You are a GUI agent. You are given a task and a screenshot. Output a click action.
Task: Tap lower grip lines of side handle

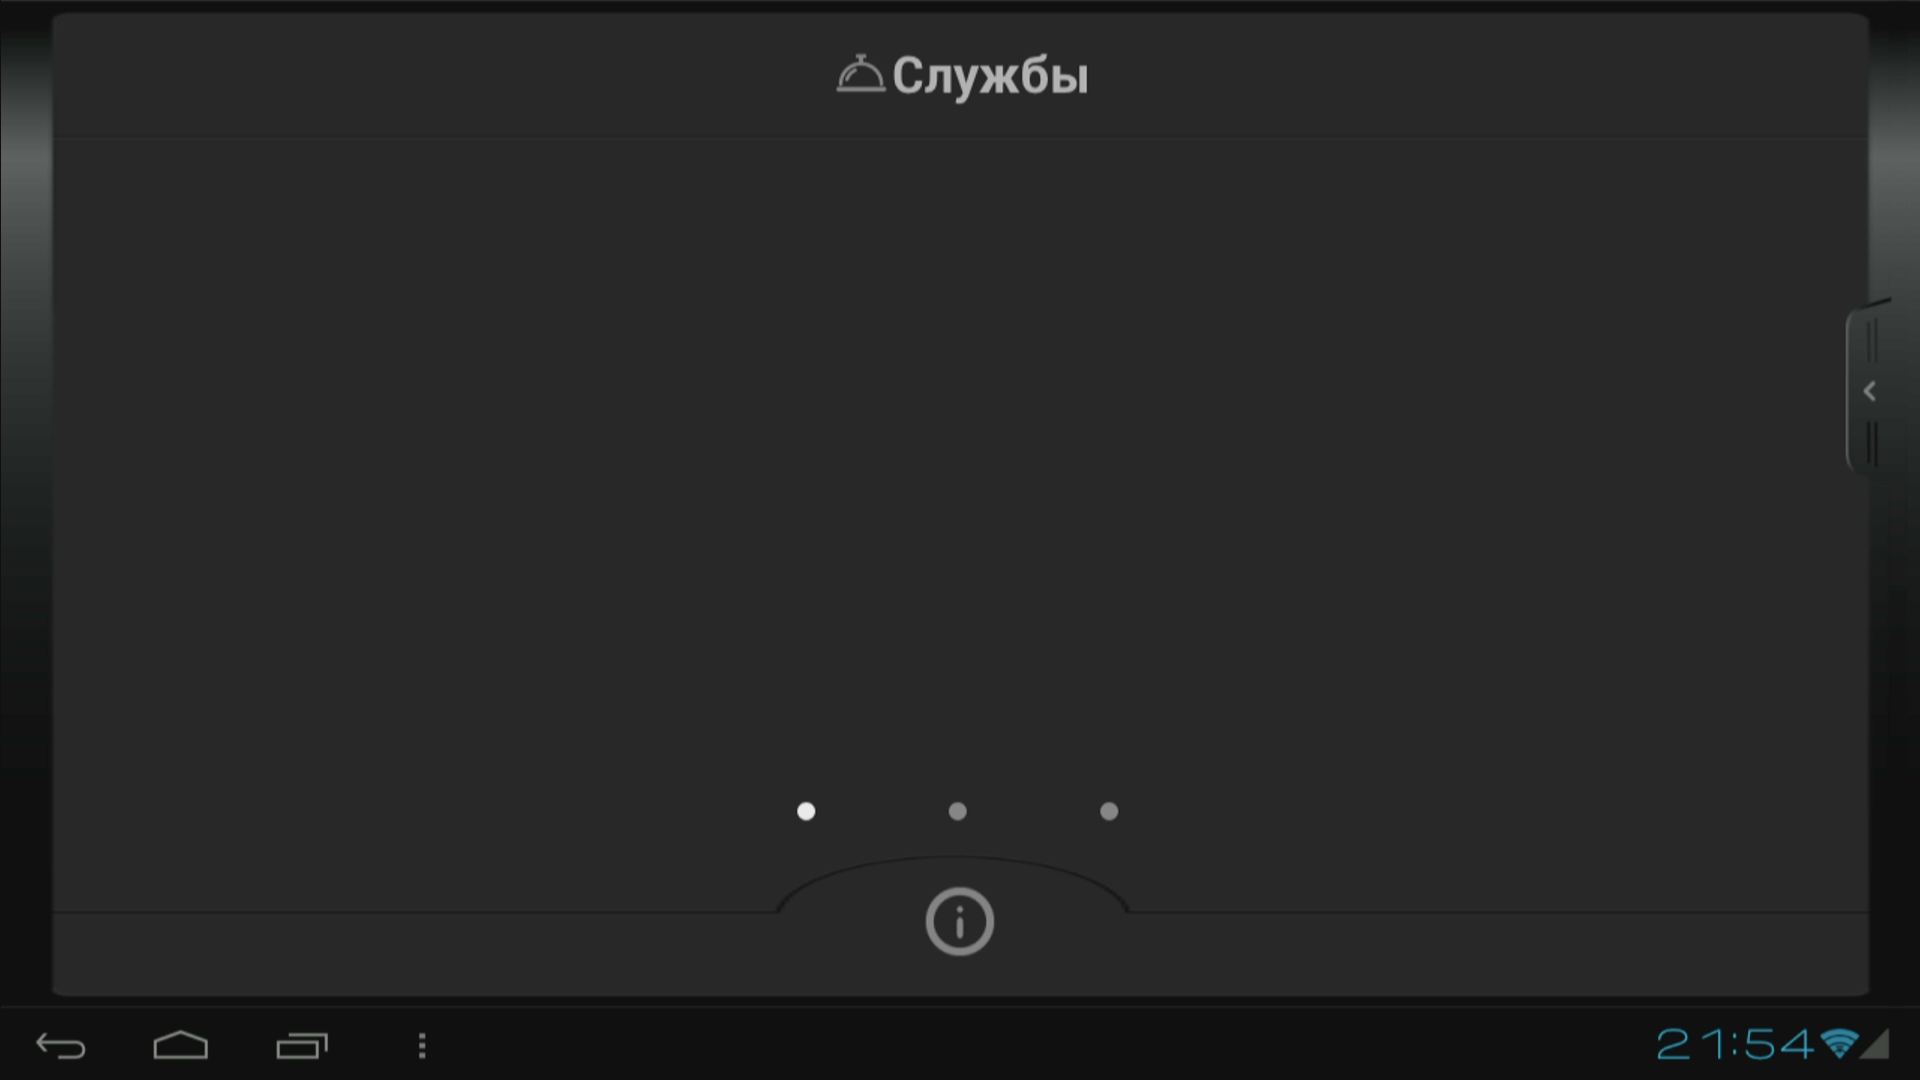click(x=1872, y=443)
